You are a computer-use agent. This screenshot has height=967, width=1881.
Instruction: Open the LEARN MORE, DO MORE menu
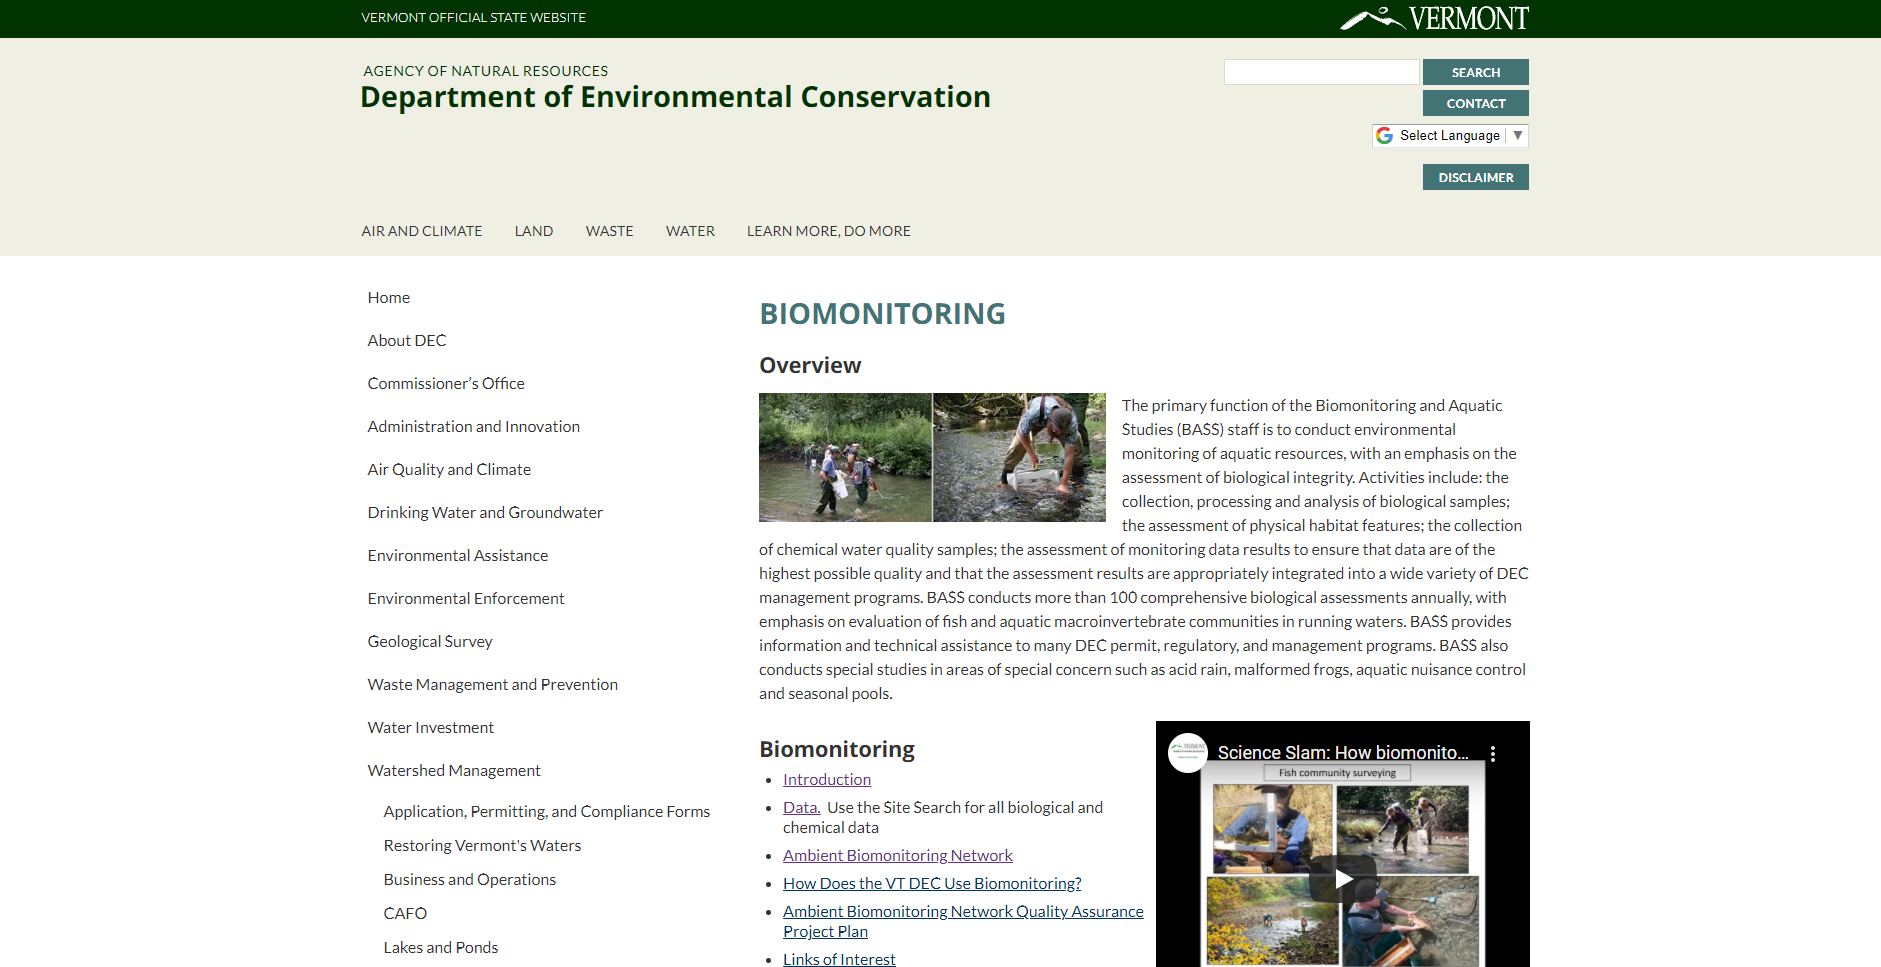(x=828, y=231)
